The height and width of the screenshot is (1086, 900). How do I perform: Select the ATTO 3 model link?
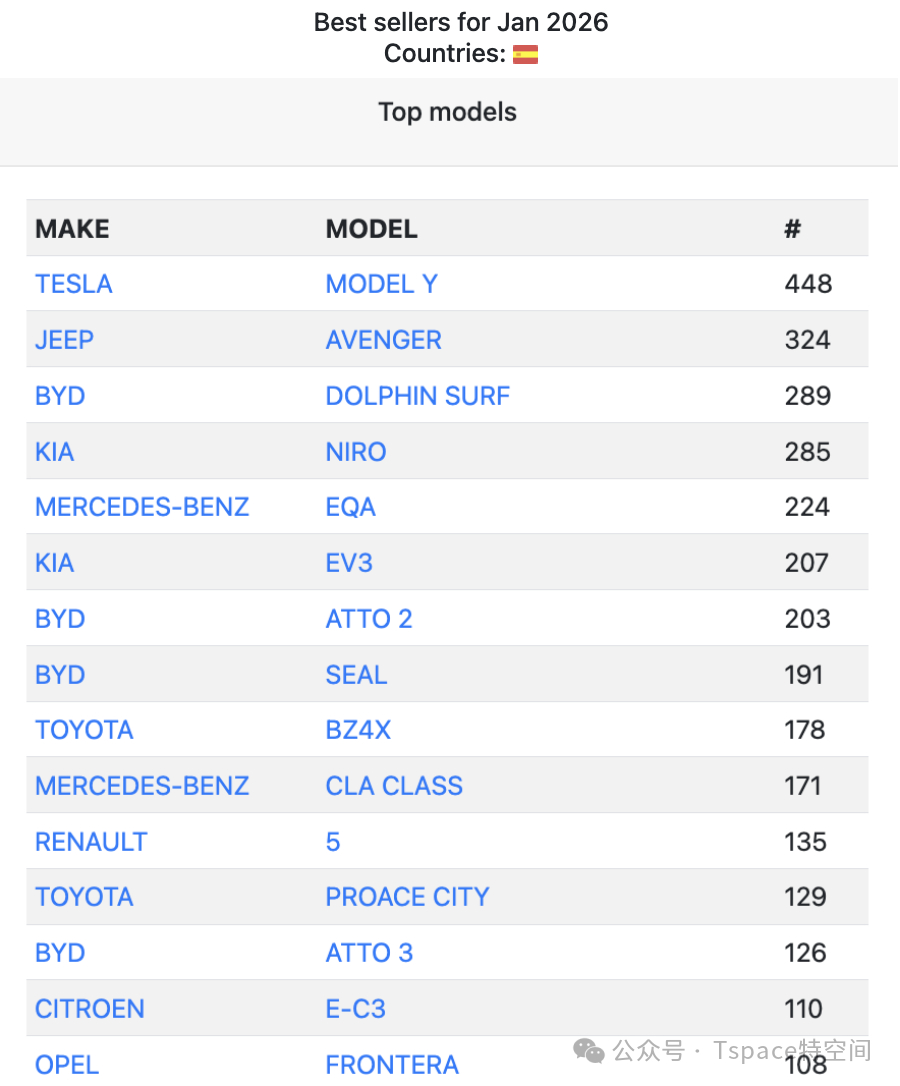coord(369,953)
